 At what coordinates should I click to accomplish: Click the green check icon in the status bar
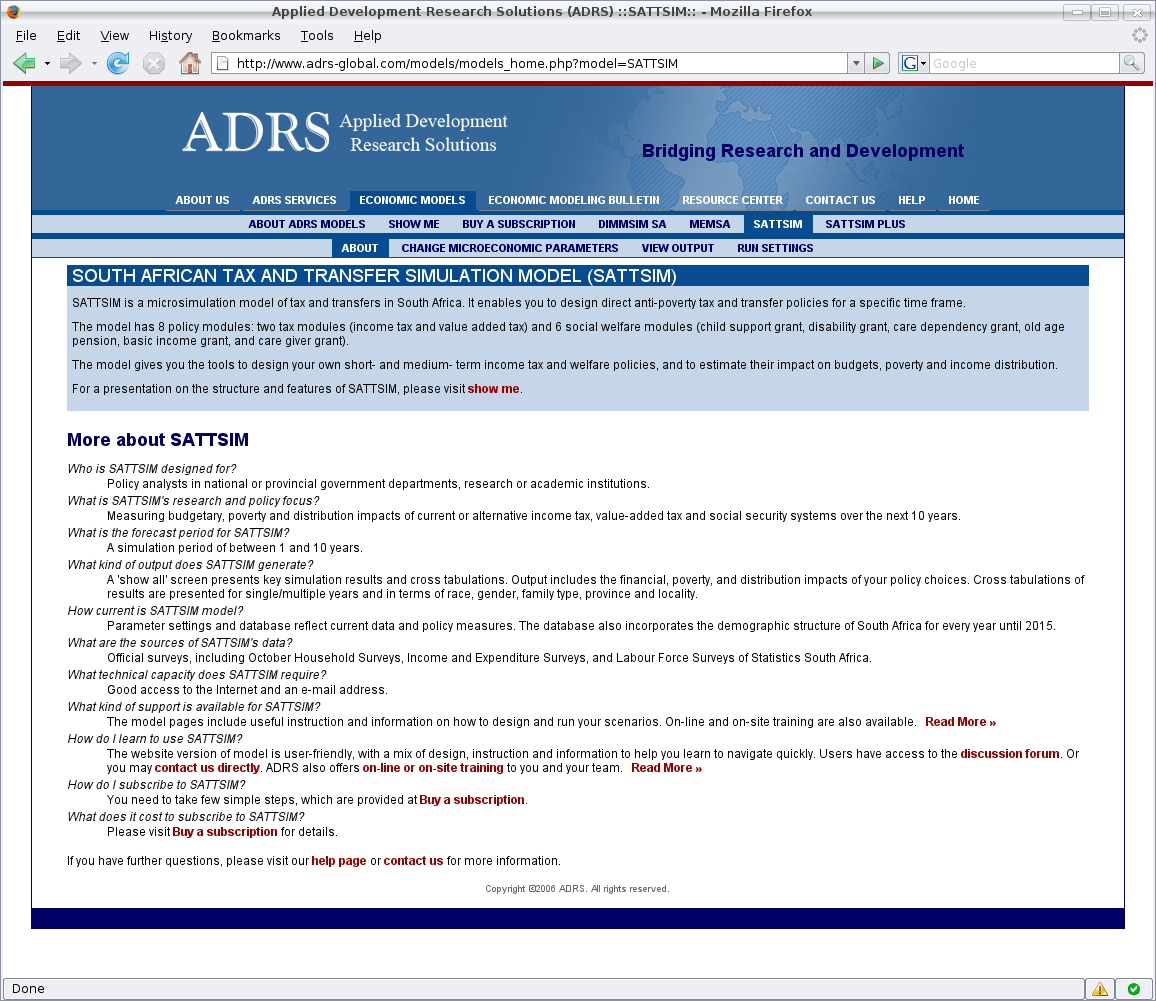click(1133, 989)
